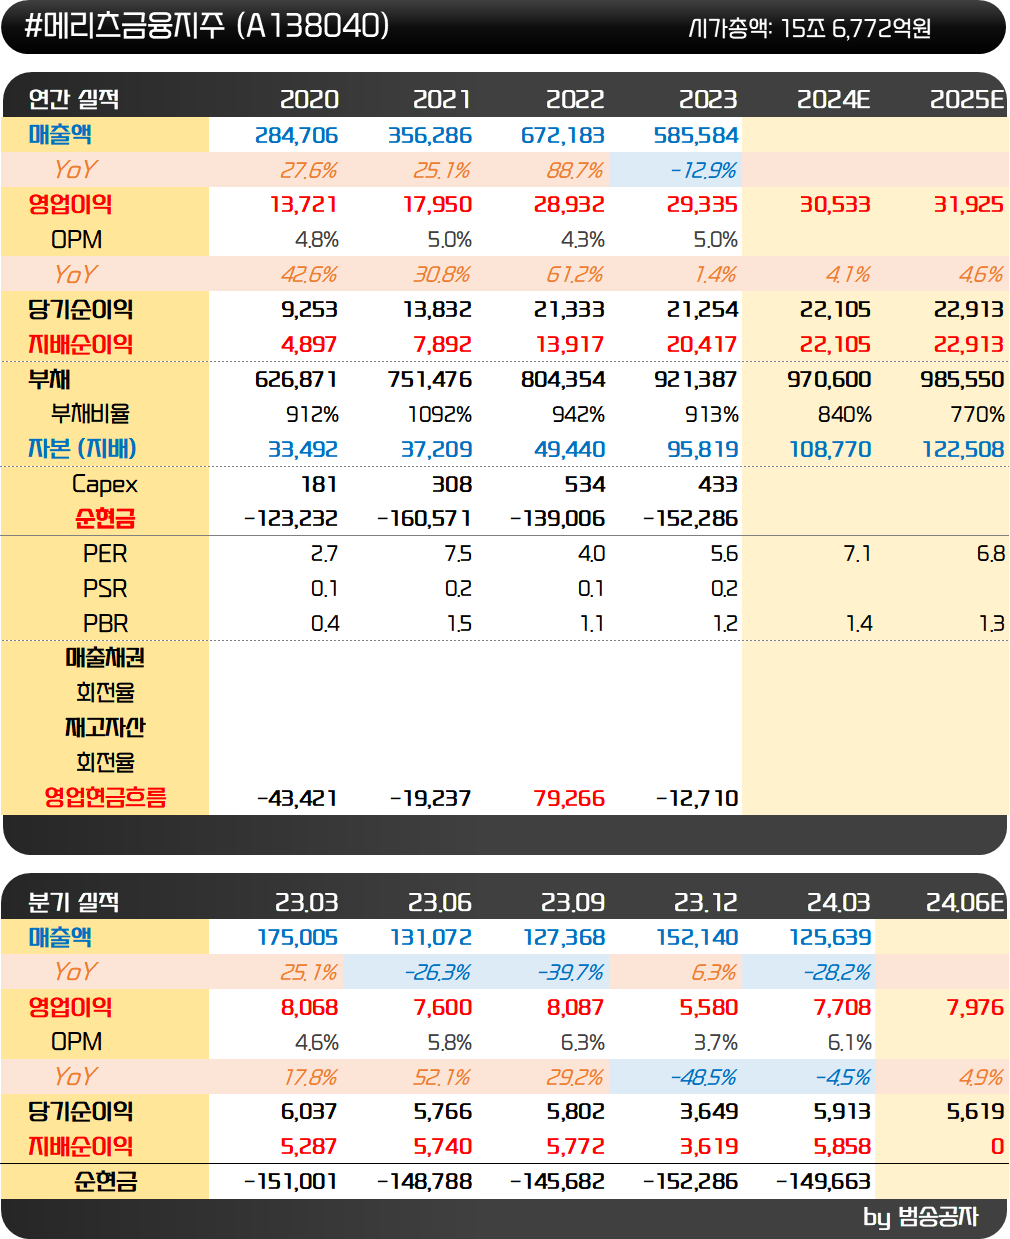This screenshot has height=1239, width=1010.
Task: Click the 23.03 quarter header
Action: click(x=307, y=902)
